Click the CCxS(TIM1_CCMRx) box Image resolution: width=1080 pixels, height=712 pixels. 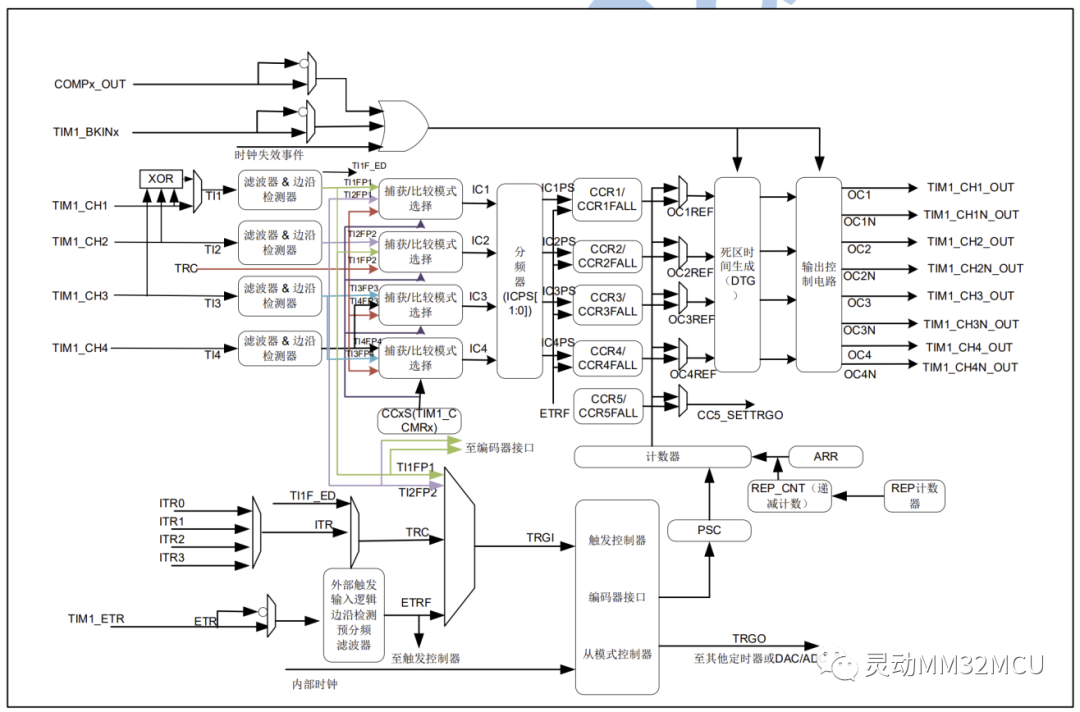419,421
